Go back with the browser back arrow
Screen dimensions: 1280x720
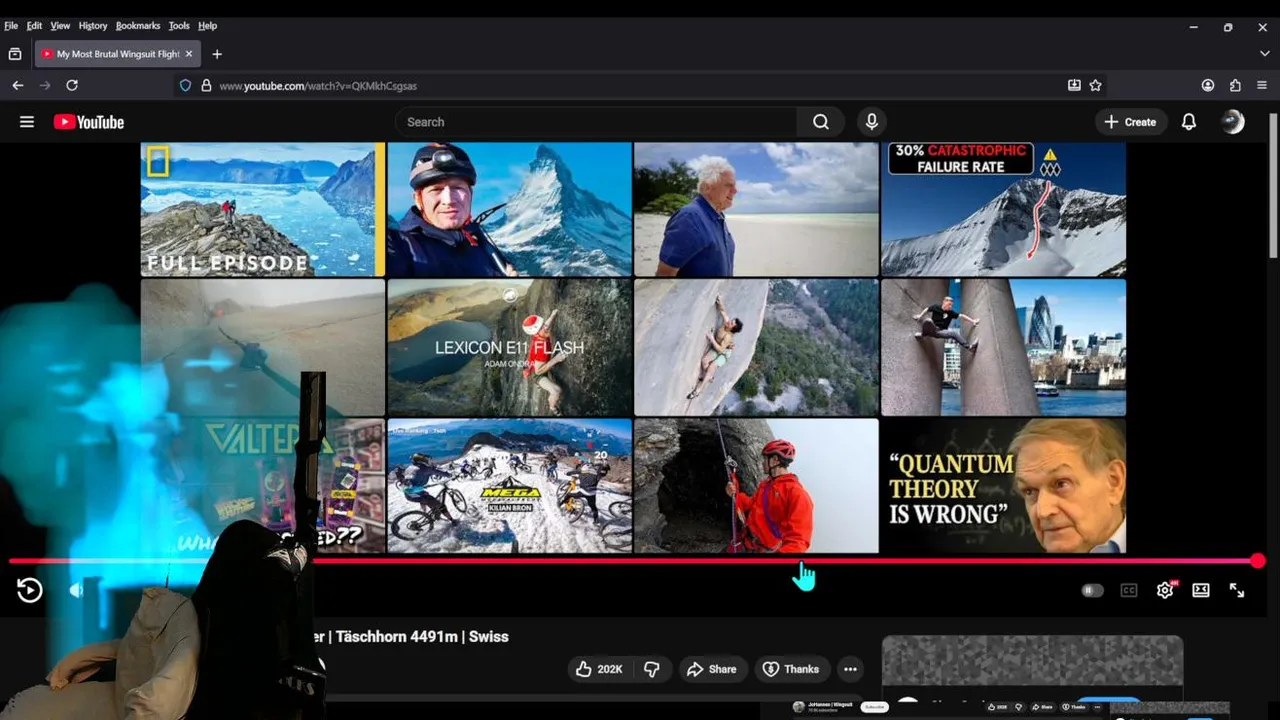click(18, 86)
